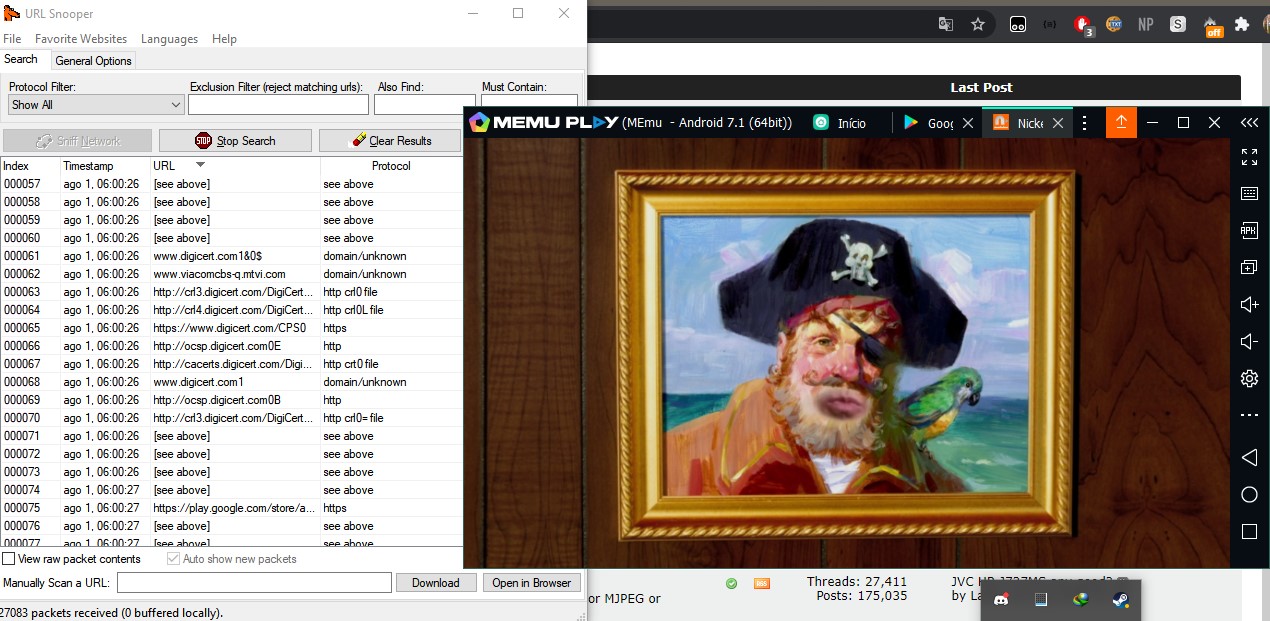1270x621 pixels.
Task: Click MEmu fullscreen icon in sidebar
Action: coord(1249,157)
